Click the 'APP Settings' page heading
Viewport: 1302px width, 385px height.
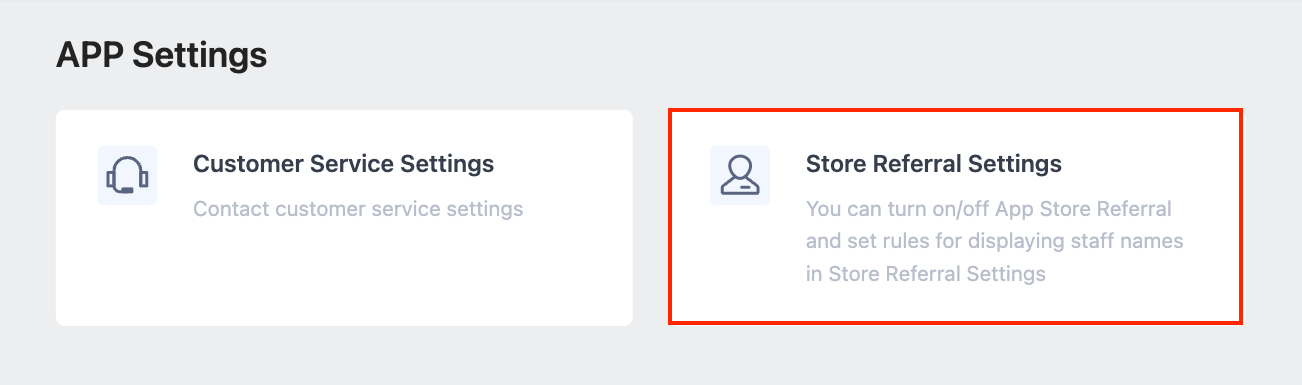click(162, 54)
